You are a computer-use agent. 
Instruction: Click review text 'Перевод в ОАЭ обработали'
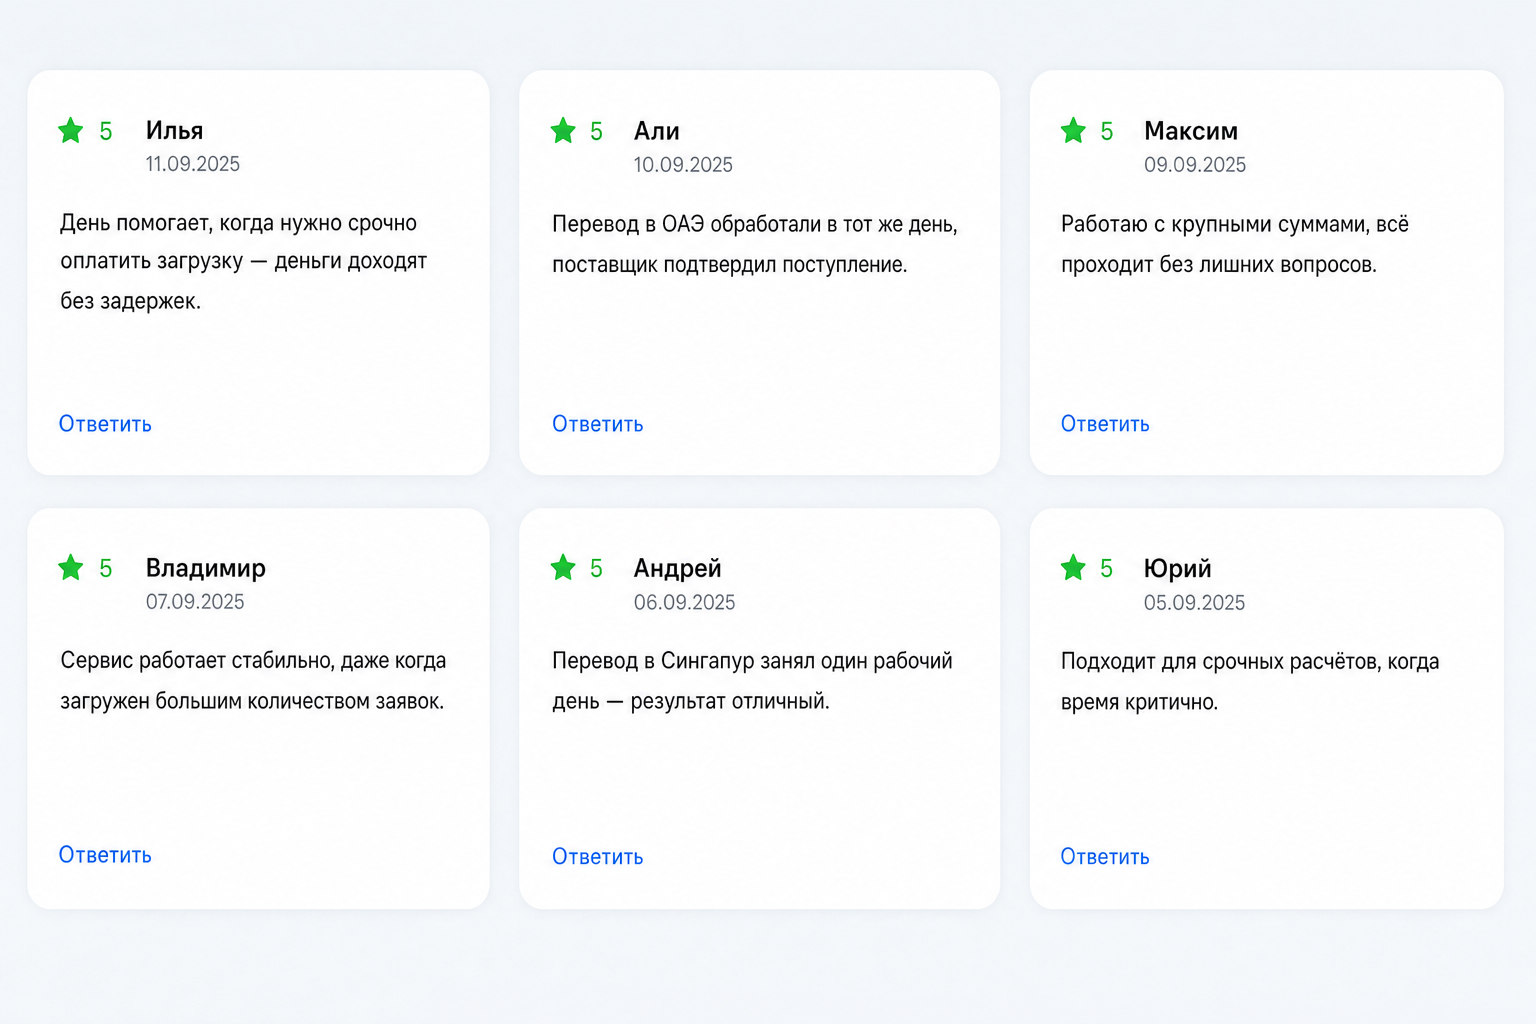coord(687,224)
